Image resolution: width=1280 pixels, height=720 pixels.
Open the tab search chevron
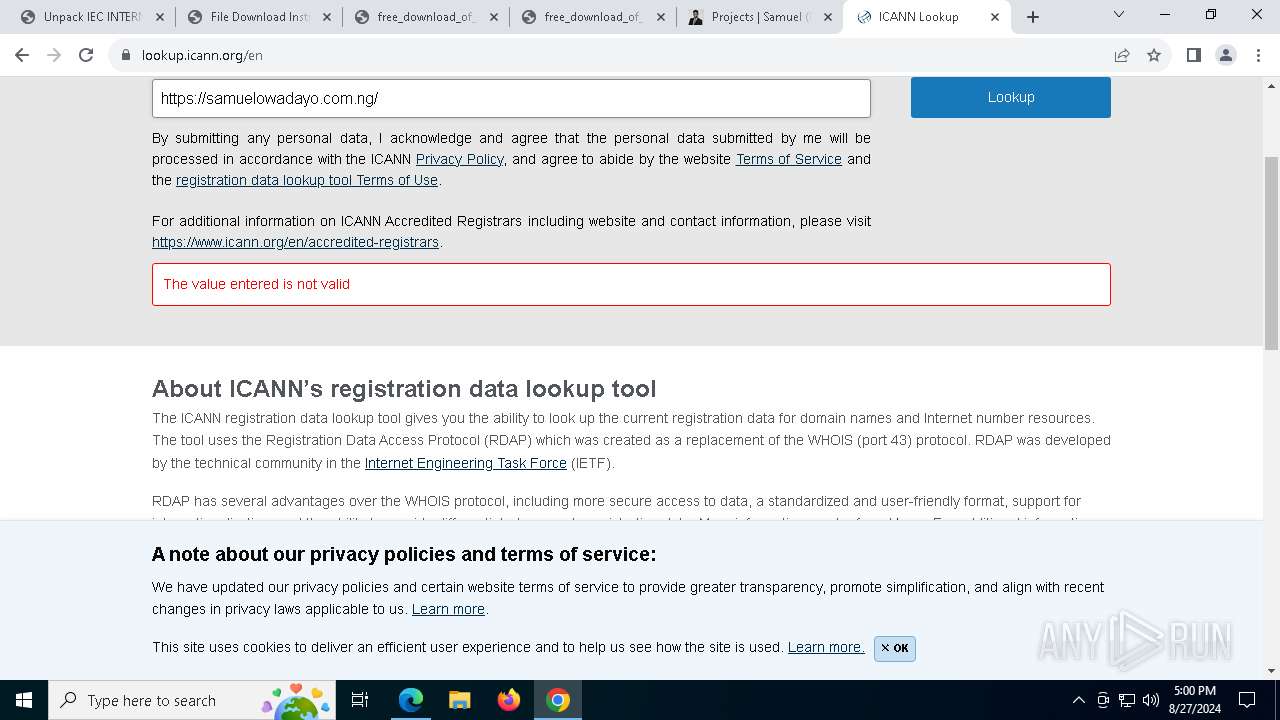click(1119, 14)
